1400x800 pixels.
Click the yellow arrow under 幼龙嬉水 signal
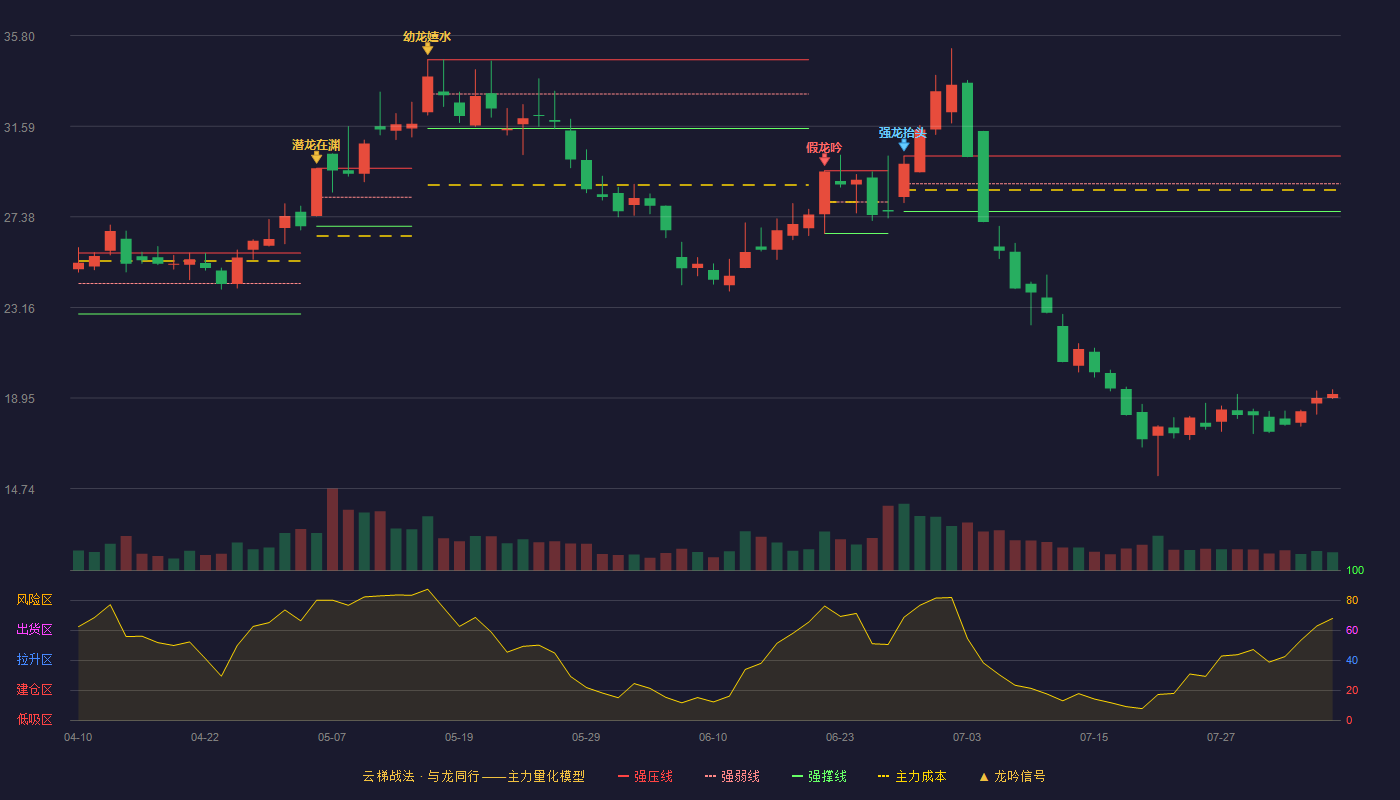[x=427, y=49]
